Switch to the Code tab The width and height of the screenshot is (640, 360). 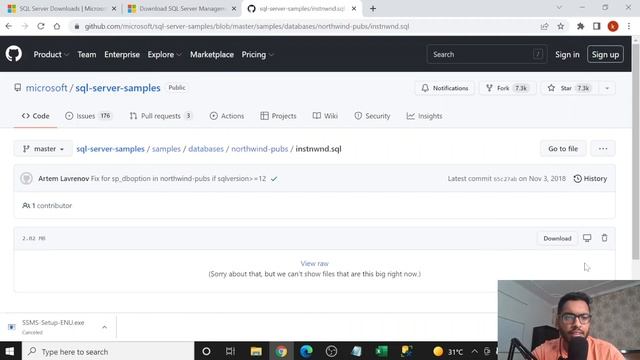coord(36,116)
